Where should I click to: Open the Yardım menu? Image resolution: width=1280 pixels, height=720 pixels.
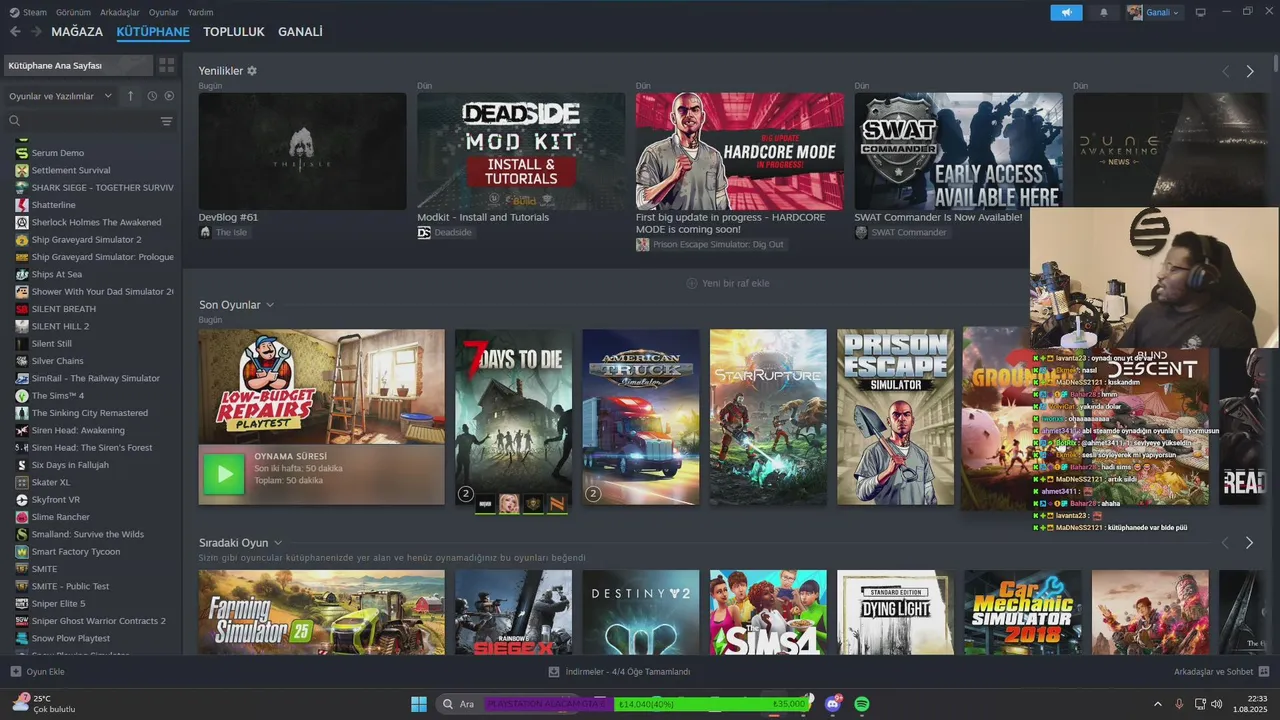(201, 12)
